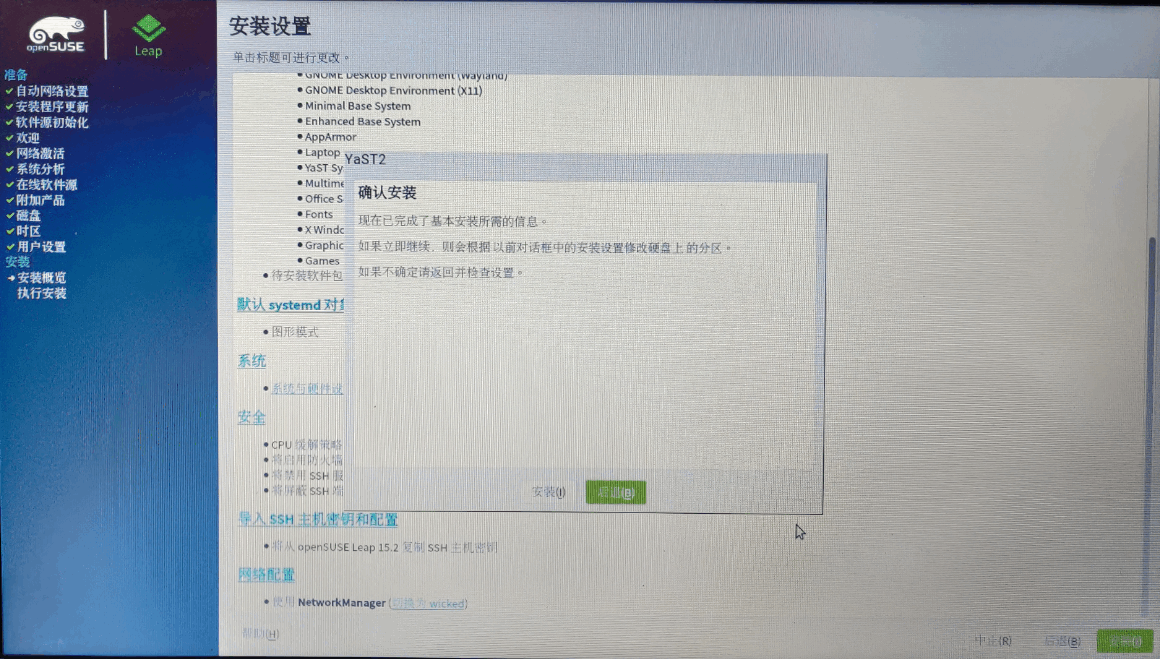Screen dimensions: 1160x659
Task: Click the bottom bar 后退(B) button
Action: pyautogui.click(x=1062, y=641)
